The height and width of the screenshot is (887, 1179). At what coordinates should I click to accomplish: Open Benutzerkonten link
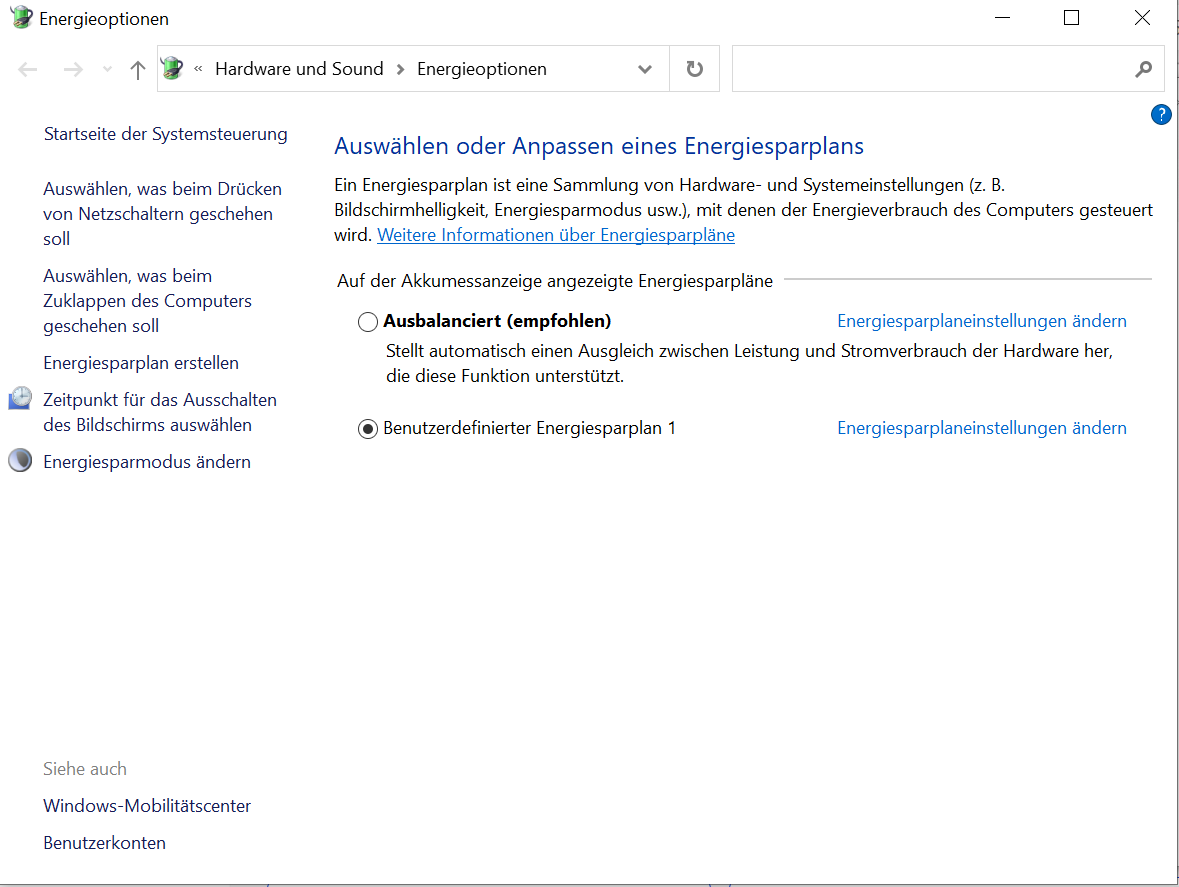(x=105, y=843)
